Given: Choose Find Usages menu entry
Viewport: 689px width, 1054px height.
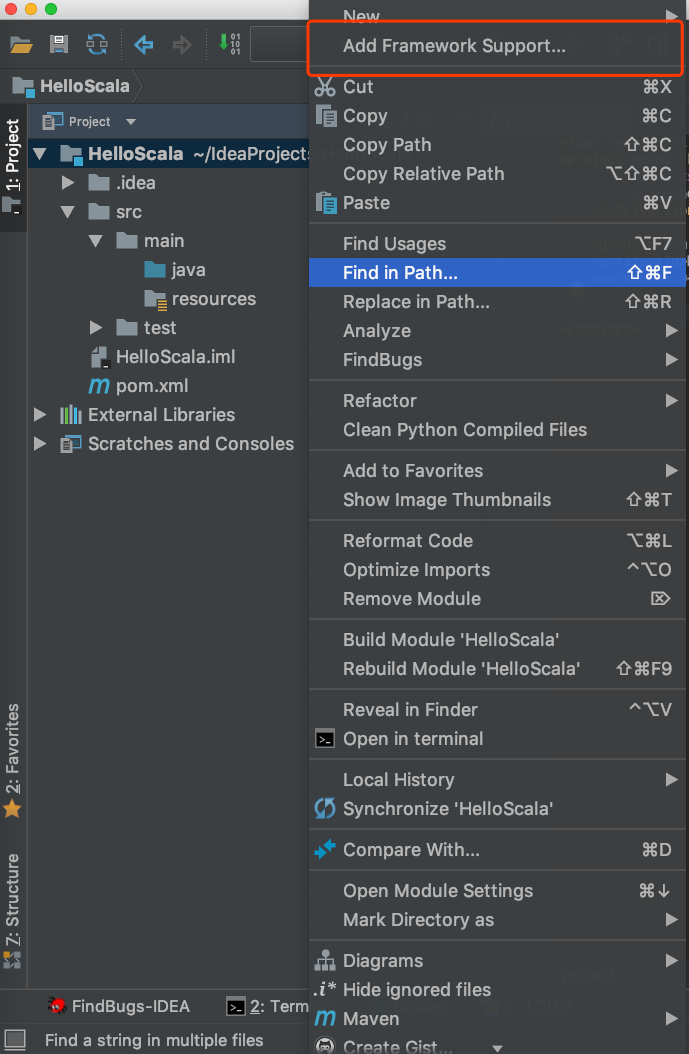Looking at the screenshot, I should (x=497, y=243).
